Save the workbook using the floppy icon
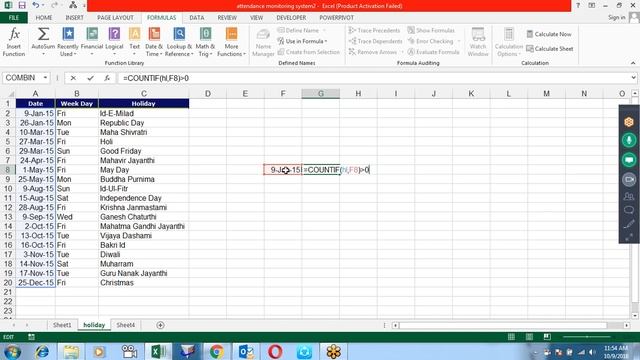The image size is (640, 360). (22, 5)
